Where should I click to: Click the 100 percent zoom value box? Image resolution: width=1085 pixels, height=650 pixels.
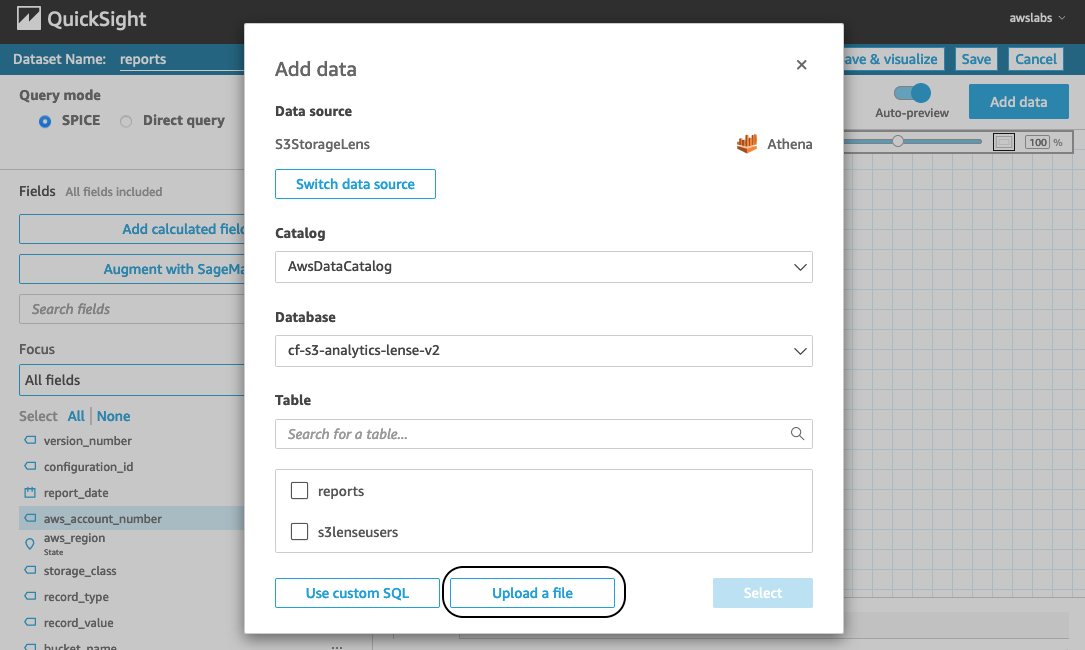click(x=1037, y=142)
